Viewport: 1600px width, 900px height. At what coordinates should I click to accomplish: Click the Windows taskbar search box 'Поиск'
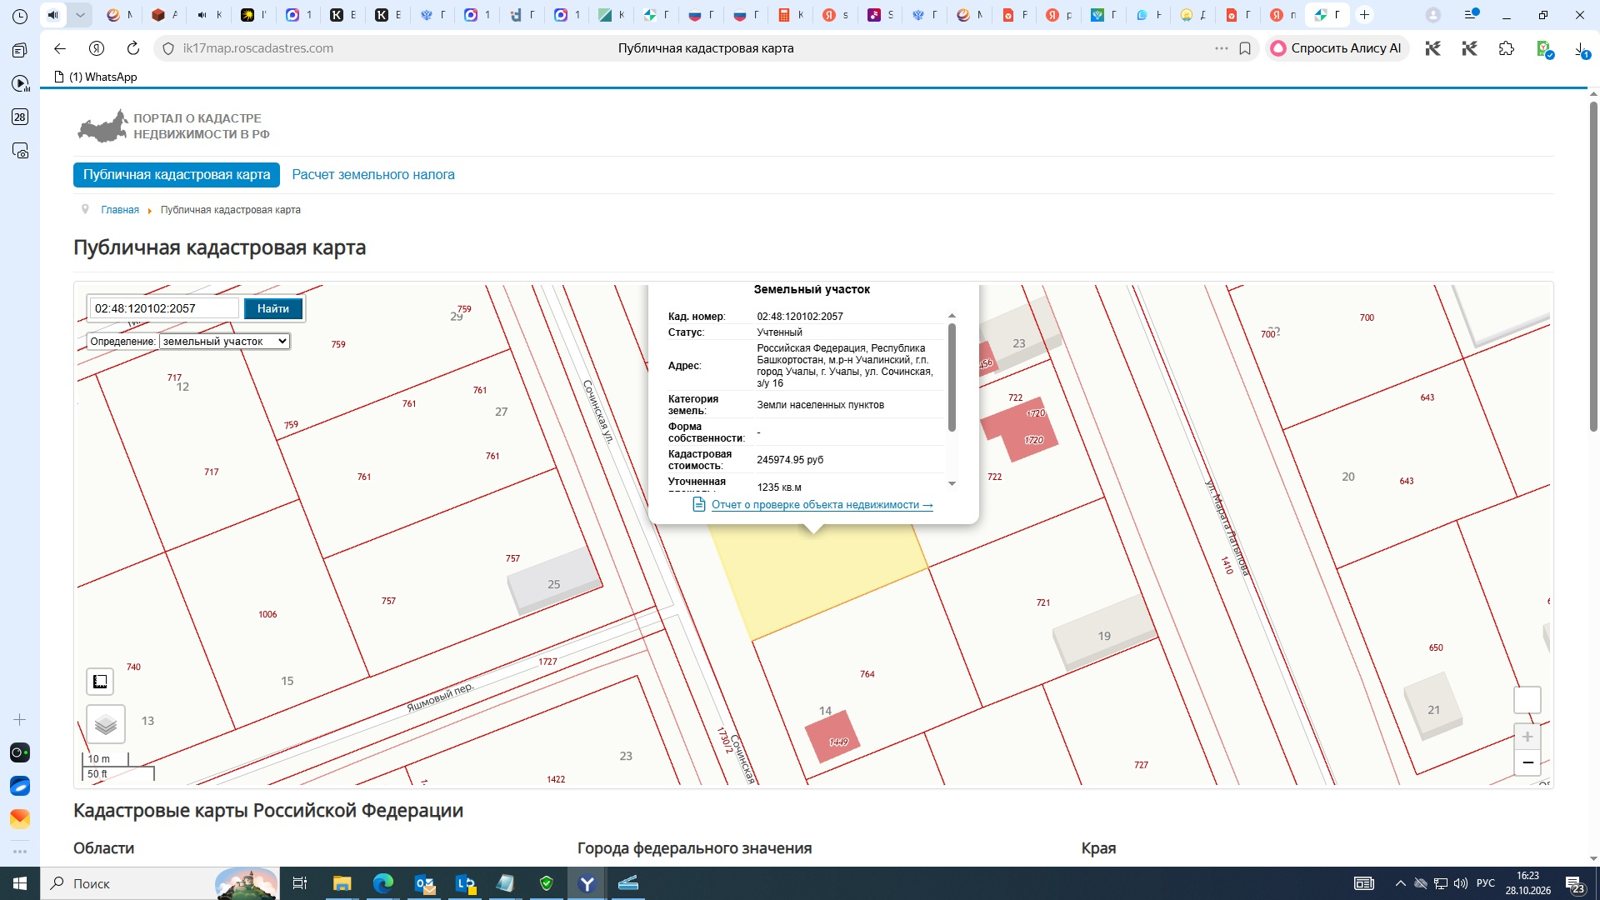[160, 883]
